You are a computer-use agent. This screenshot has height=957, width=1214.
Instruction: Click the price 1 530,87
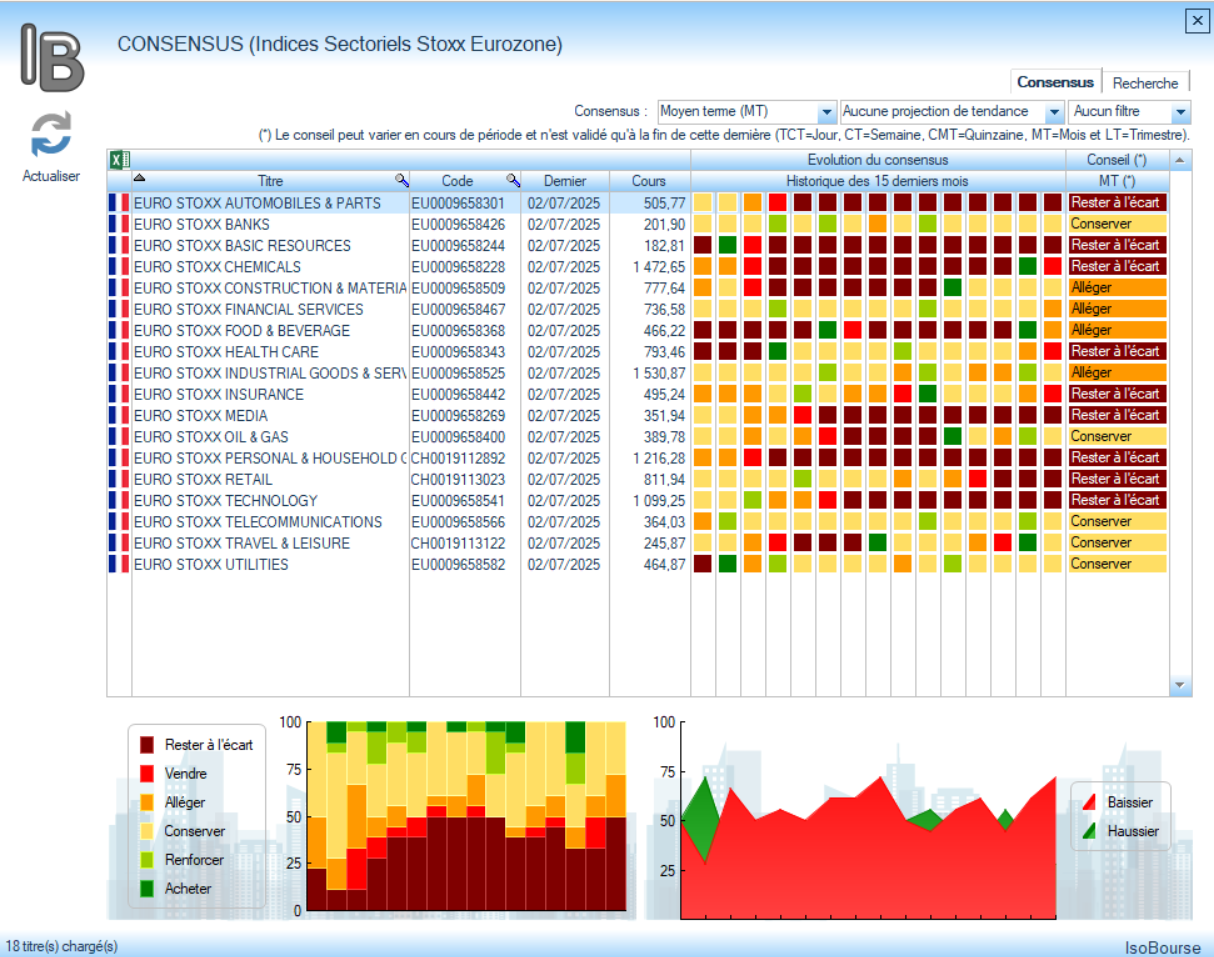coord(659,373)
